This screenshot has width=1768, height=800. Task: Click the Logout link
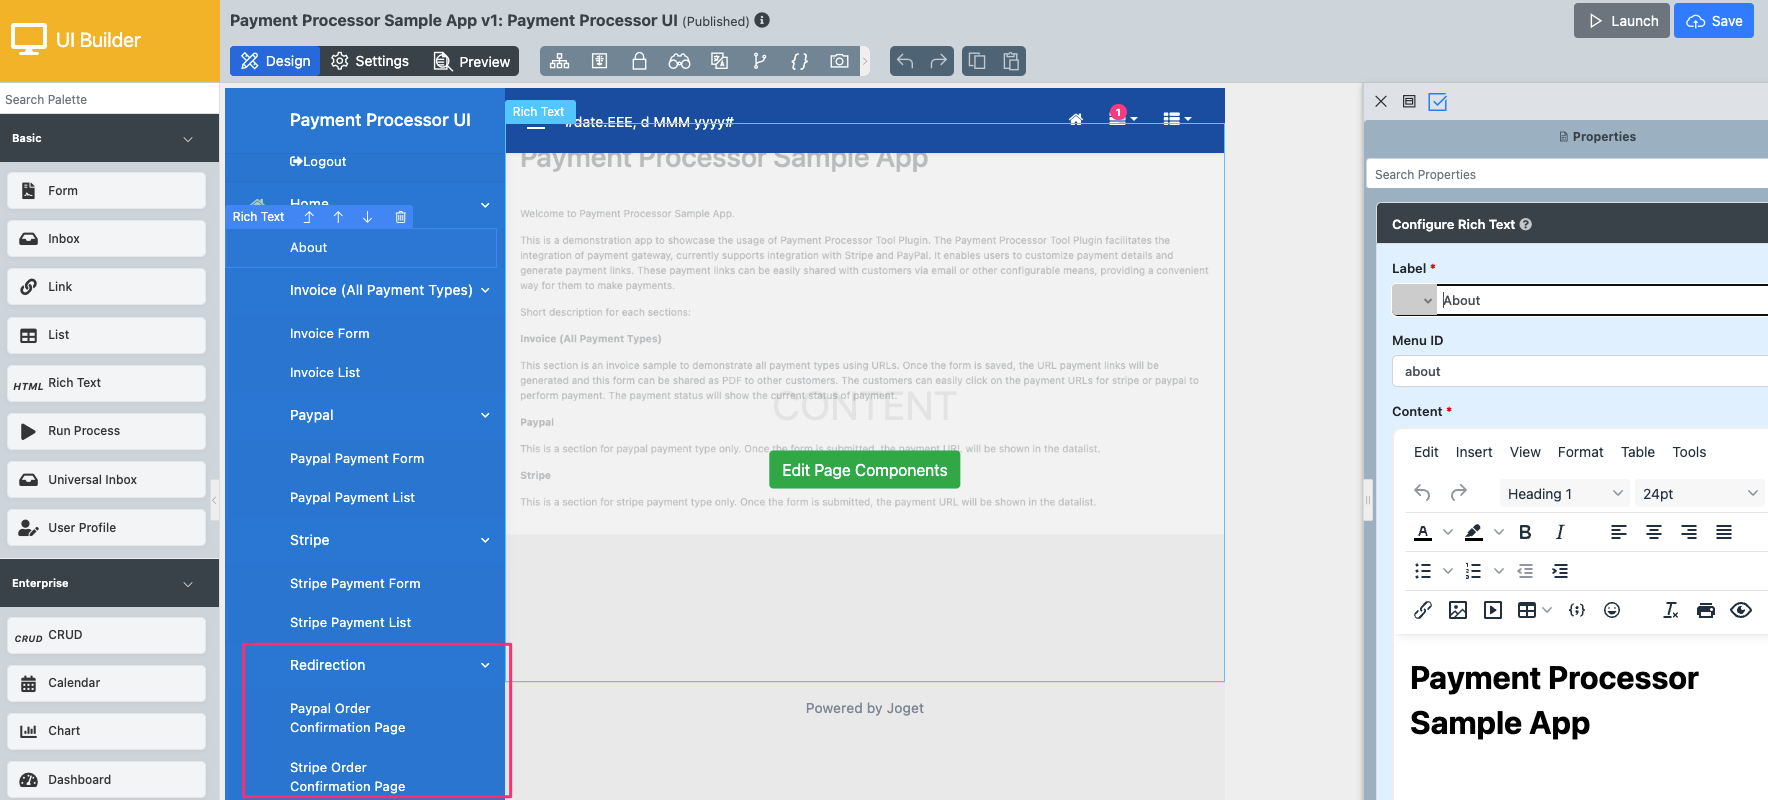(x=318, y=162)
